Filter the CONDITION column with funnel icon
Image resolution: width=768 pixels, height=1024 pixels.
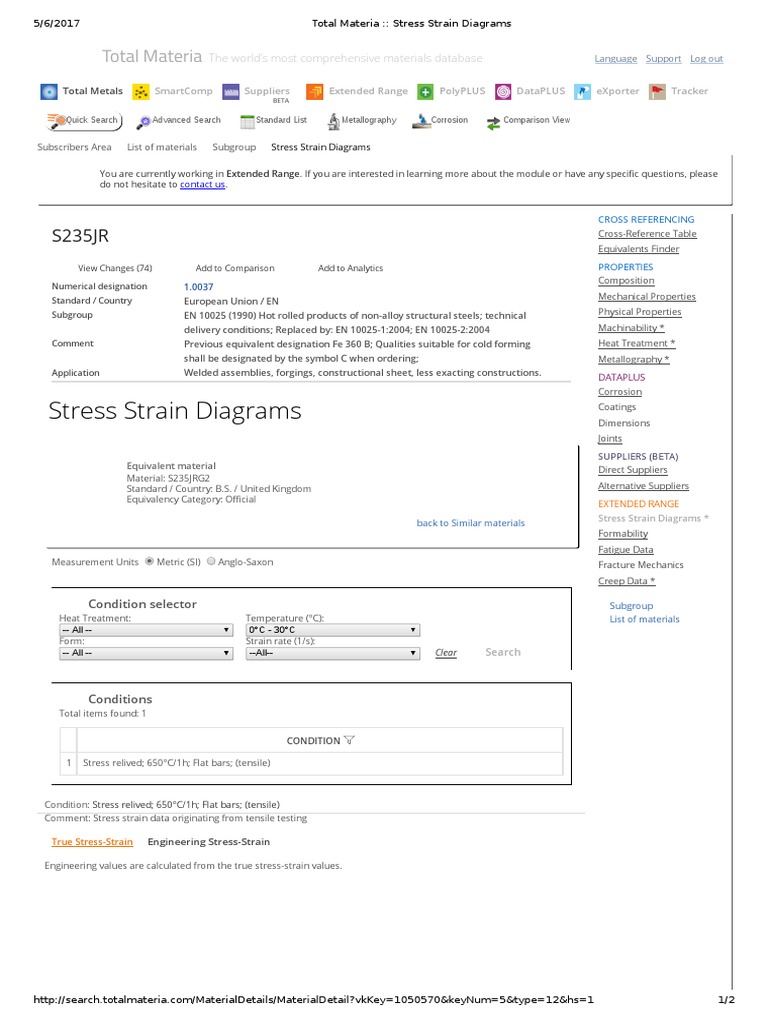coord(349,740)
